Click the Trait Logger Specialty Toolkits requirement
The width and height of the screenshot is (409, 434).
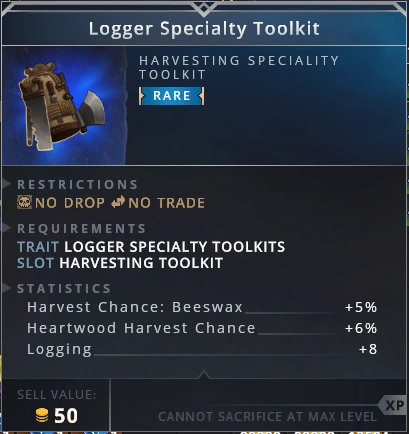coord(151,247)
